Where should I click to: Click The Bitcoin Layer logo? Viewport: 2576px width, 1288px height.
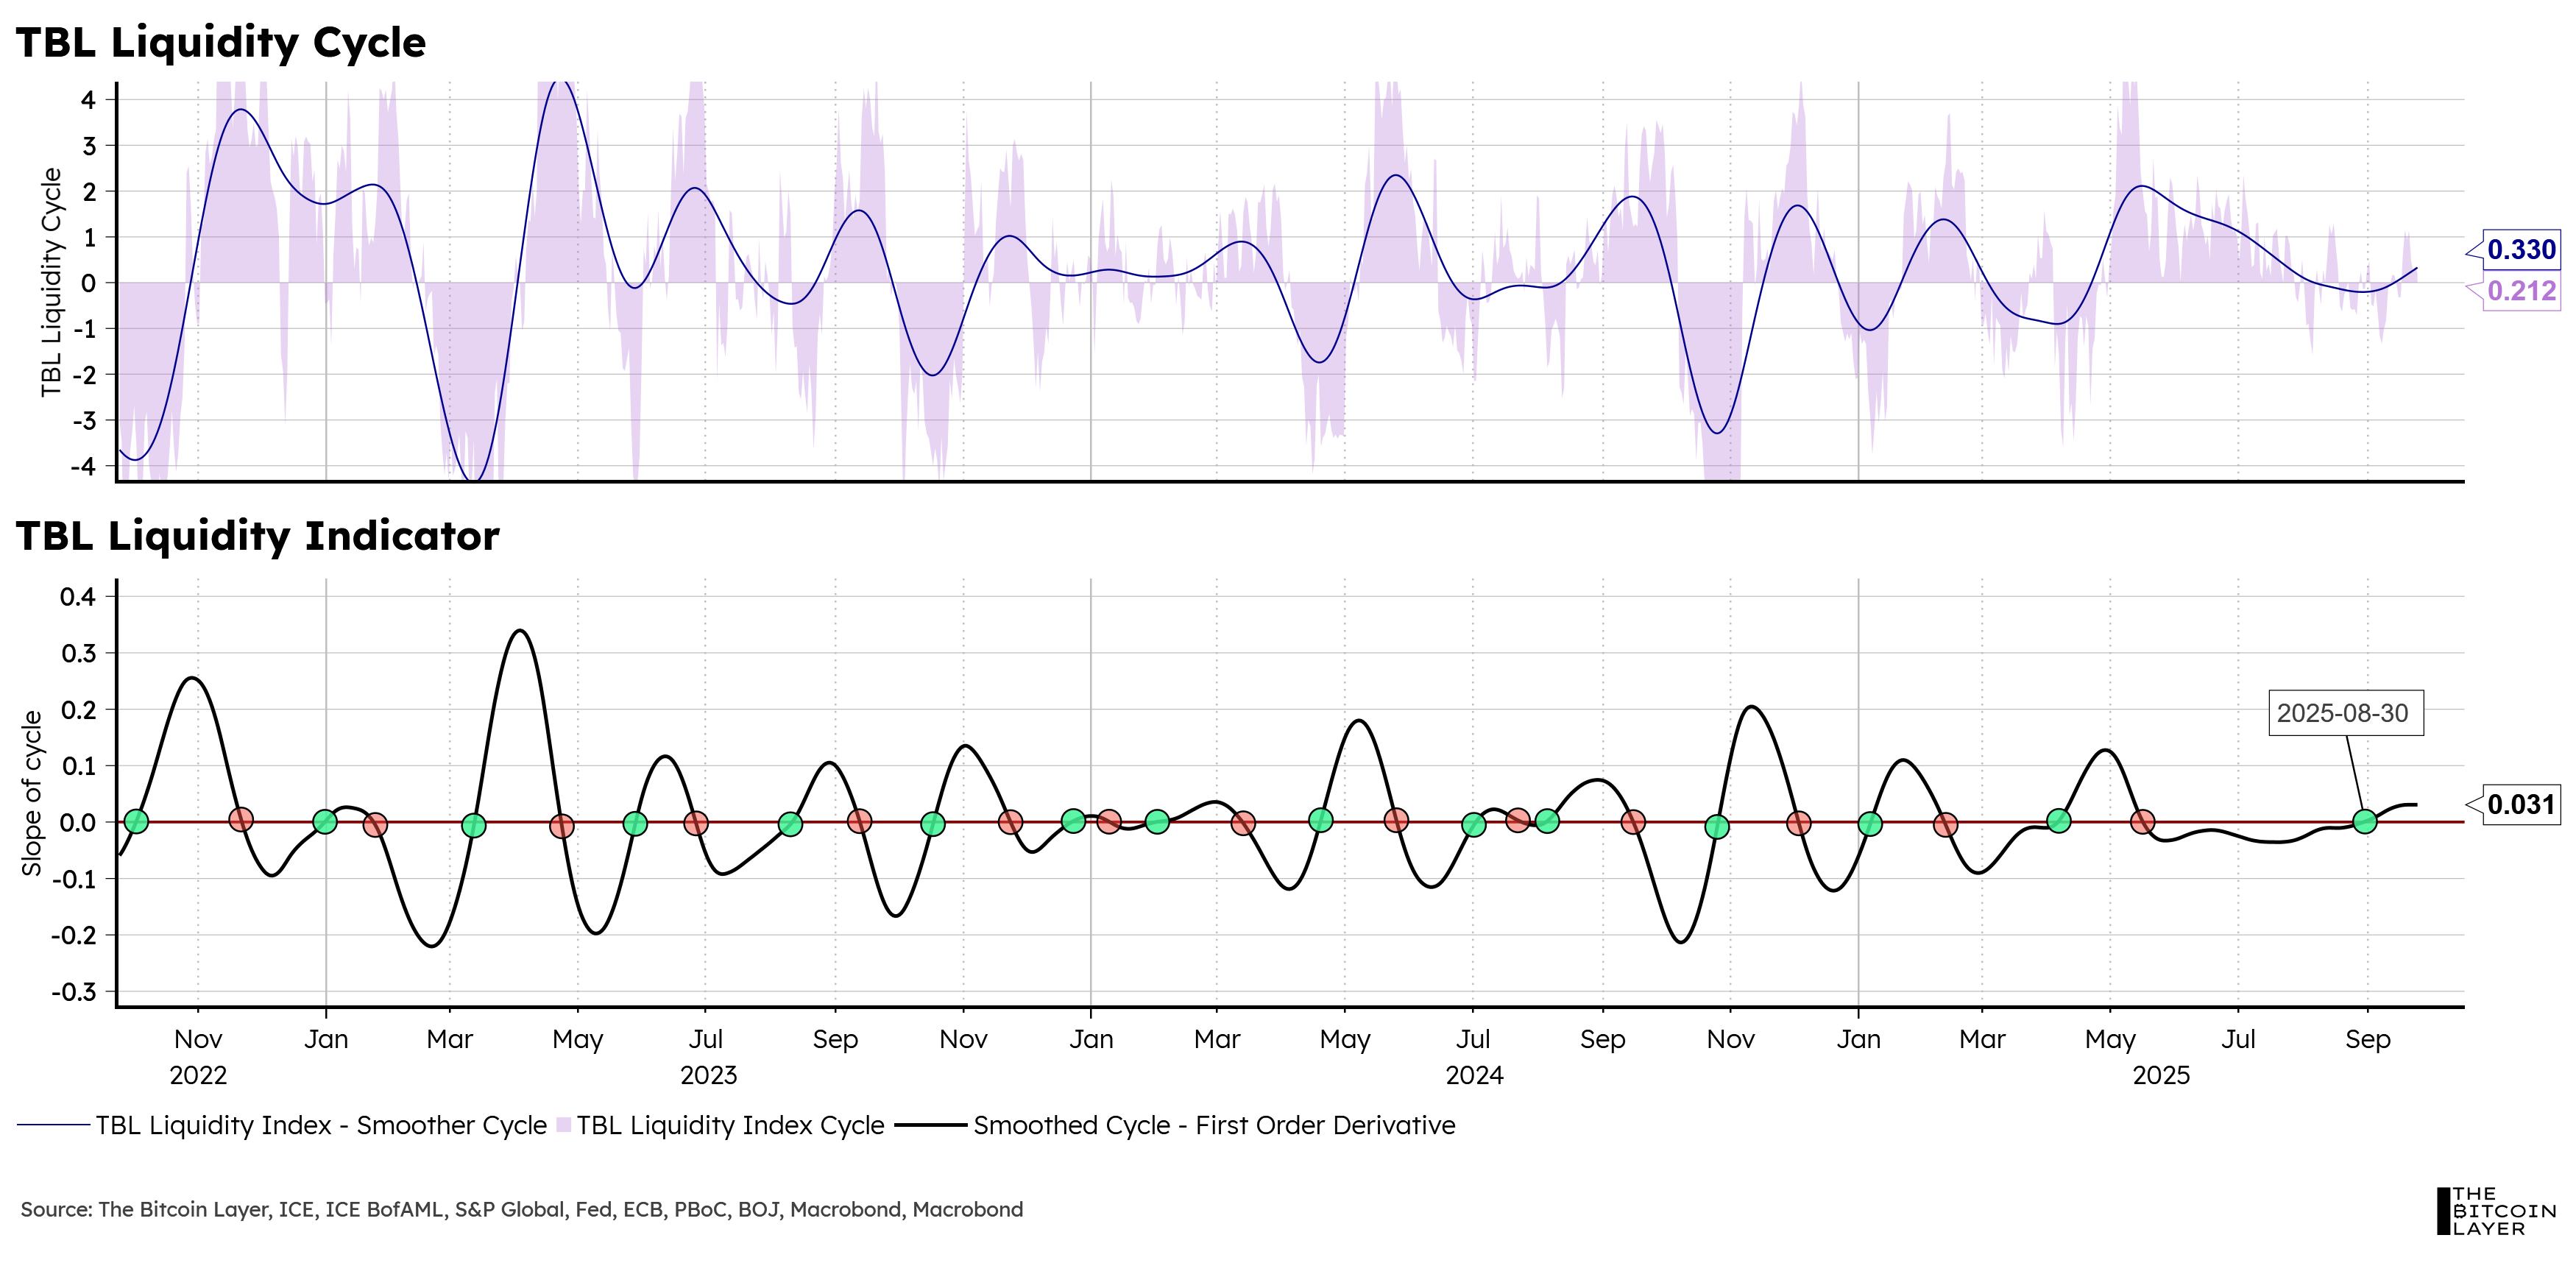[x=2495, y=1211]
